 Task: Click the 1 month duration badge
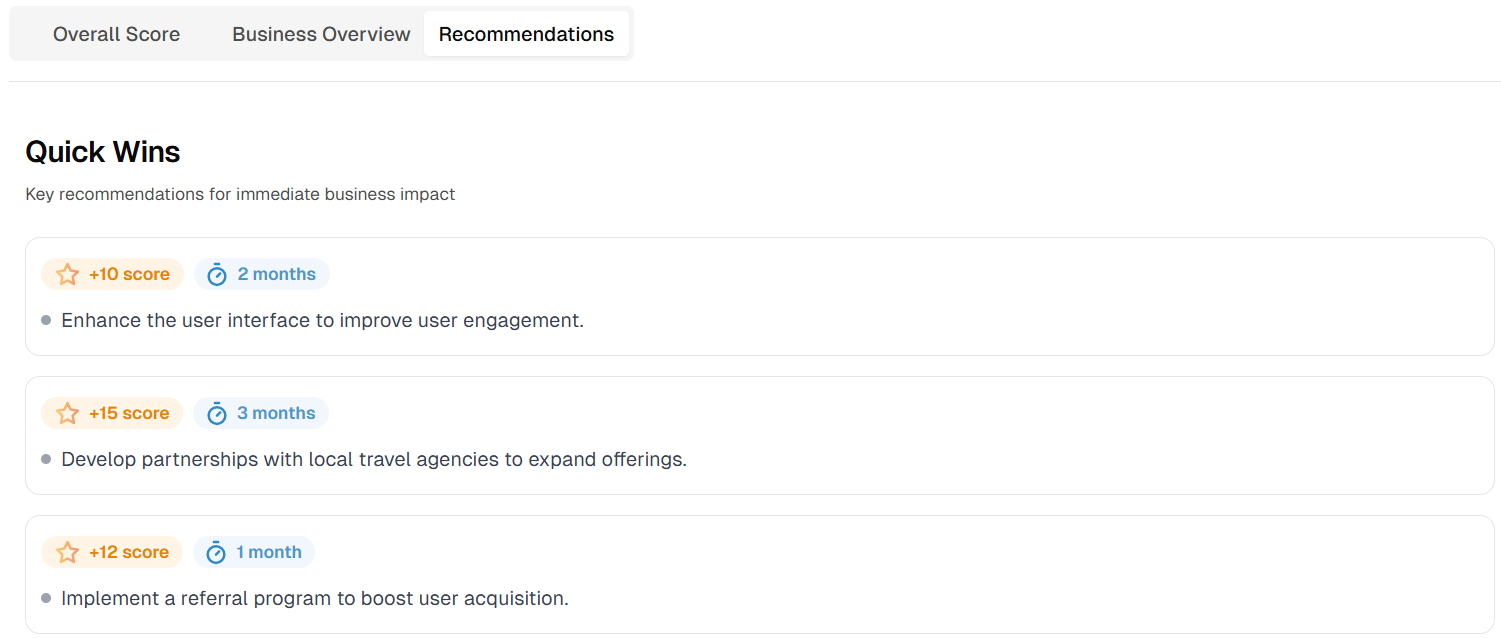254,552
